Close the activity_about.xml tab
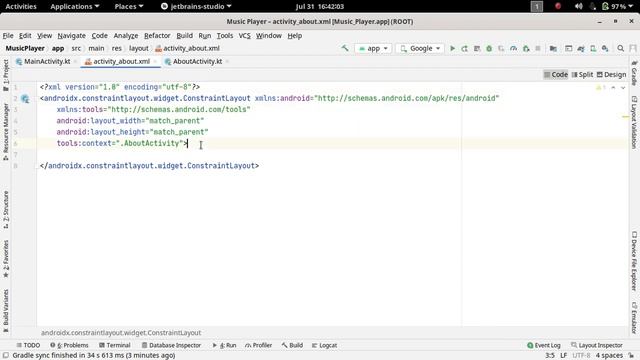Viewport: 640px width, 360px height. pos(156,62)
